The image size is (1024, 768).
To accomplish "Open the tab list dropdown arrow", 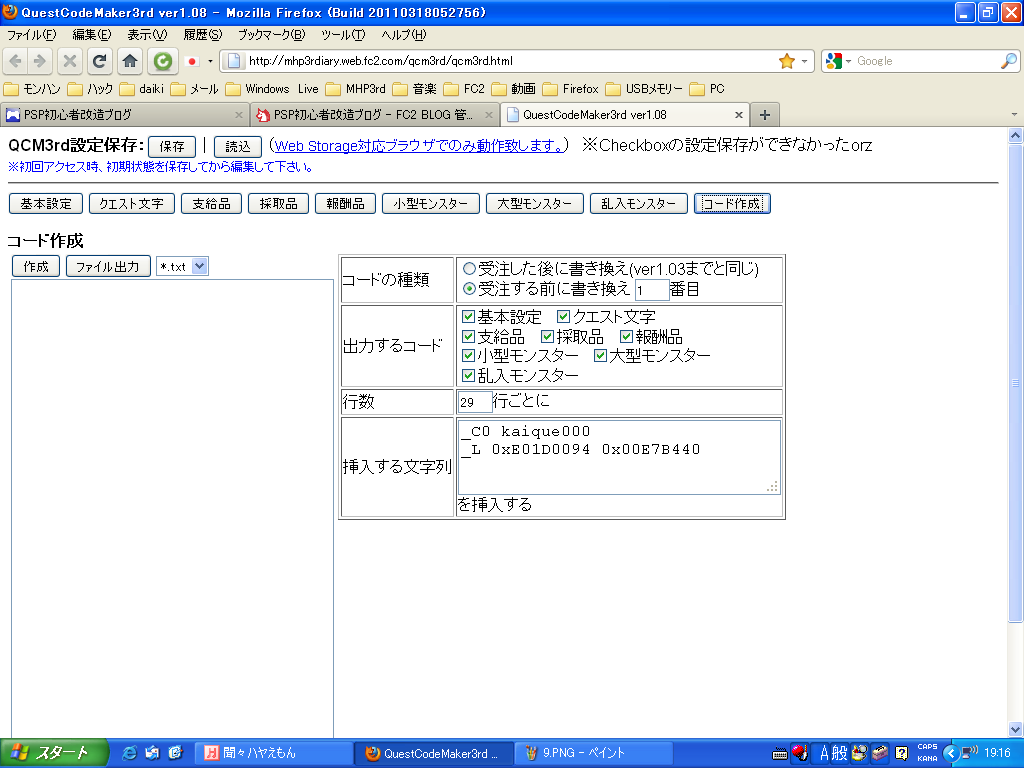I will point(1014,115).
